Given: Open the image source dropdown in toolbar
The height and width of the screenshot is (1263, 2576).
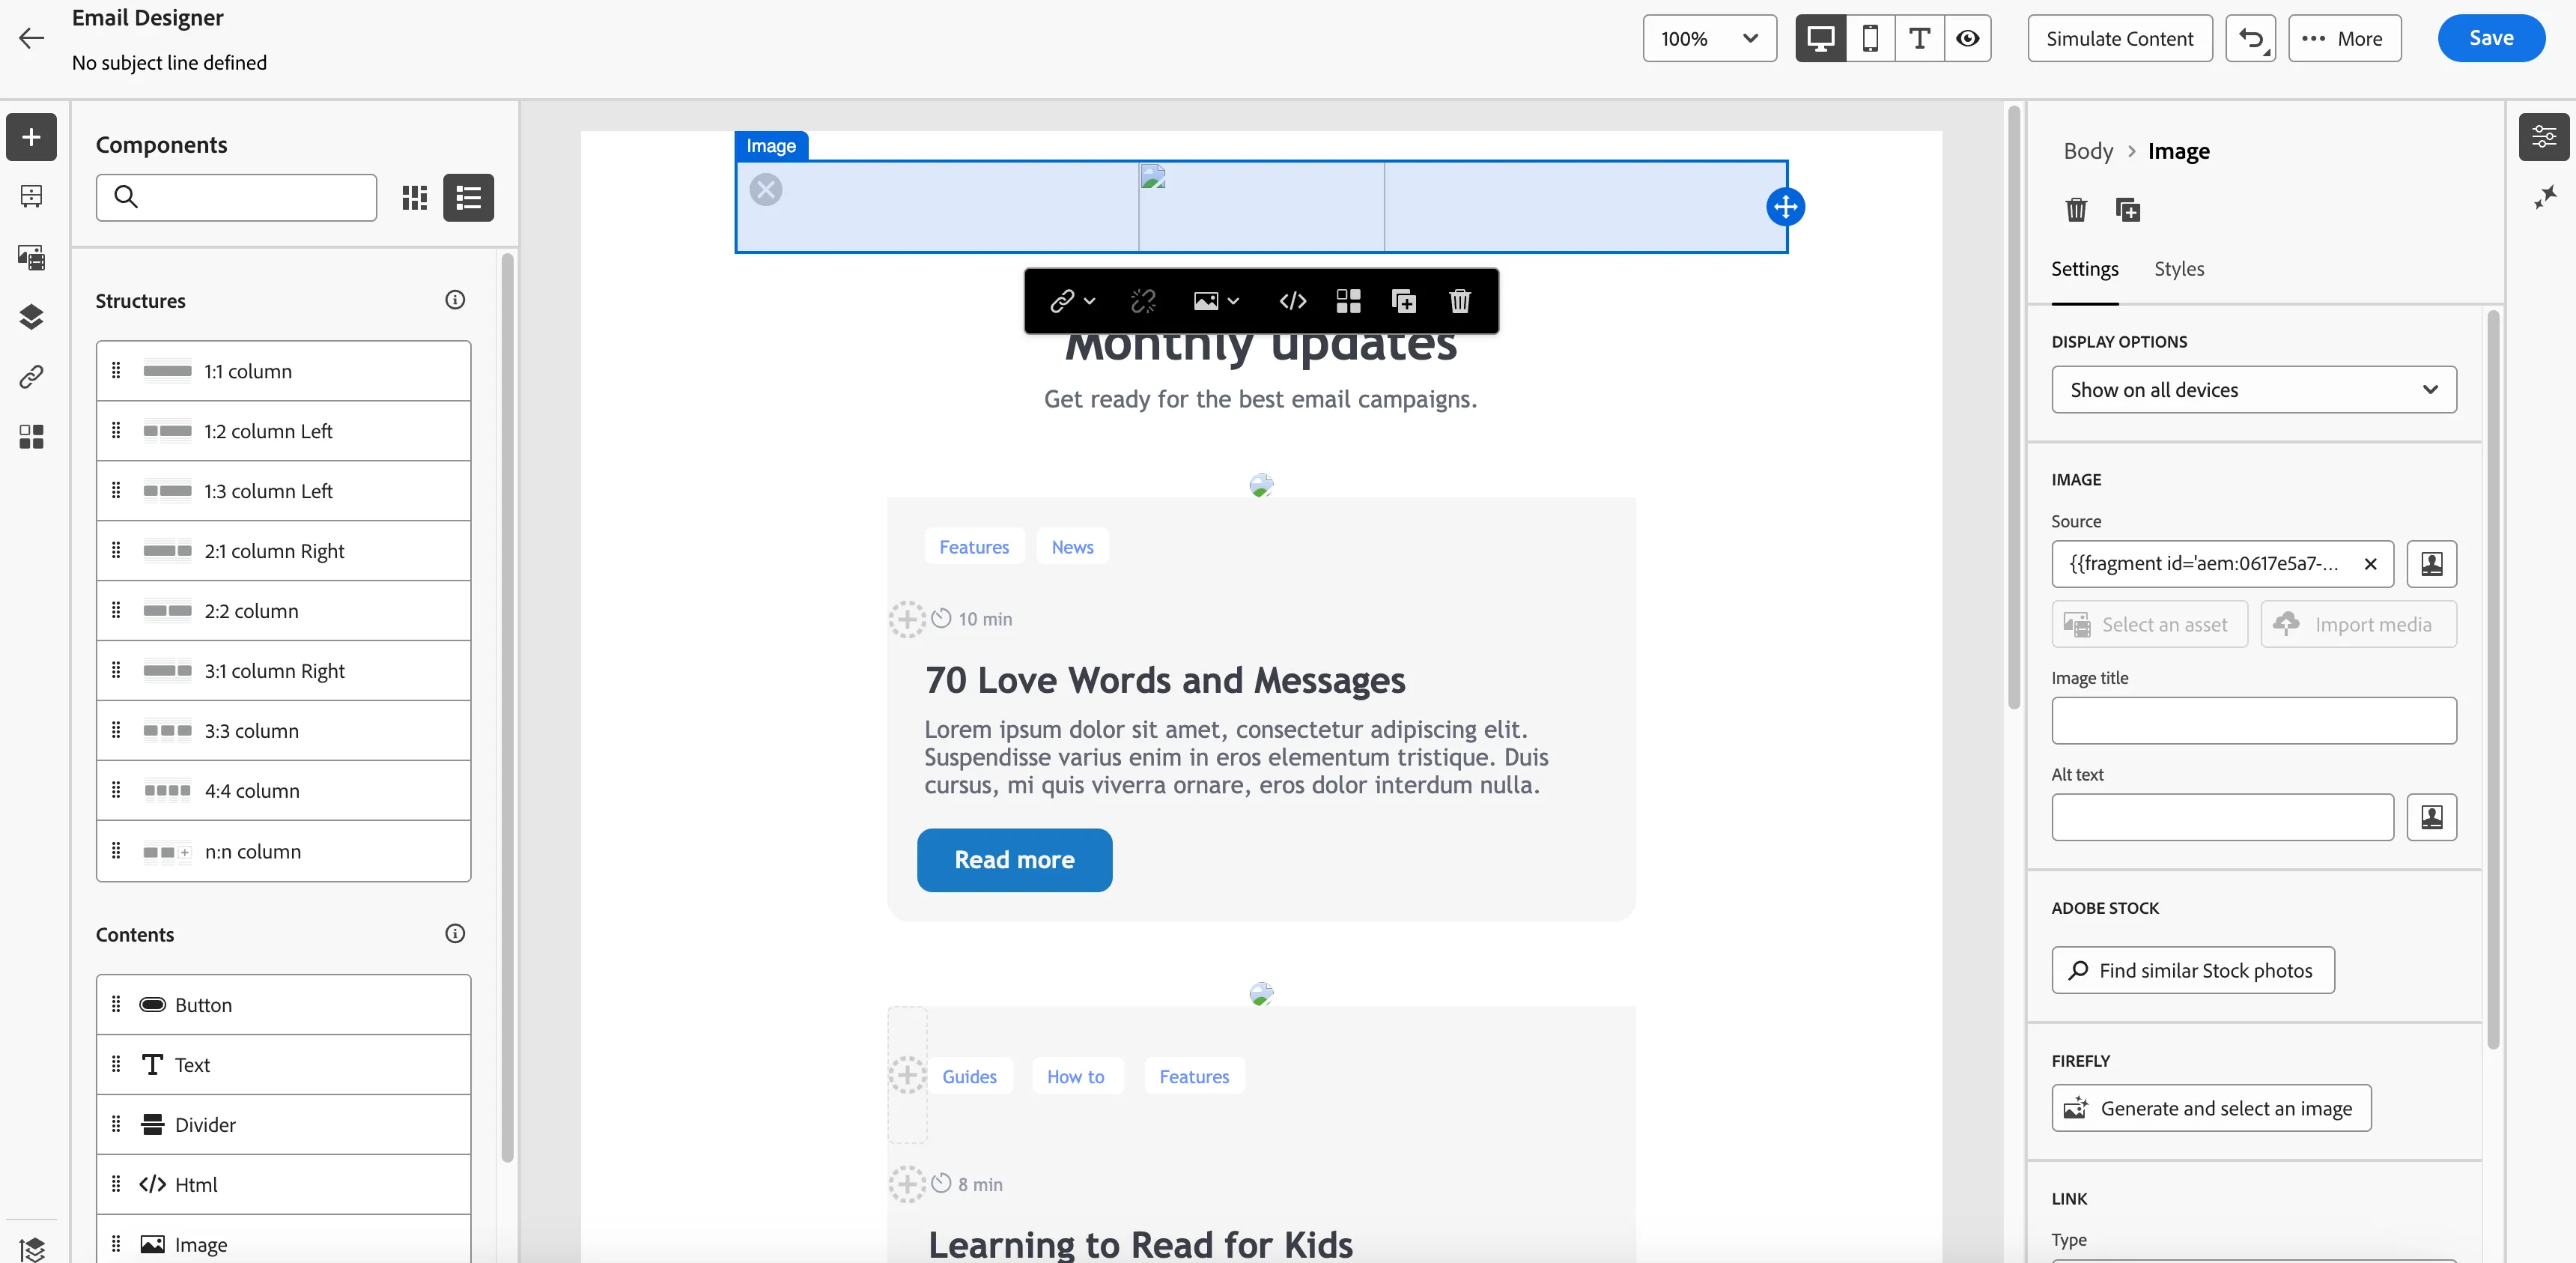Looking at the screenshot, I should coord(1216,301).
